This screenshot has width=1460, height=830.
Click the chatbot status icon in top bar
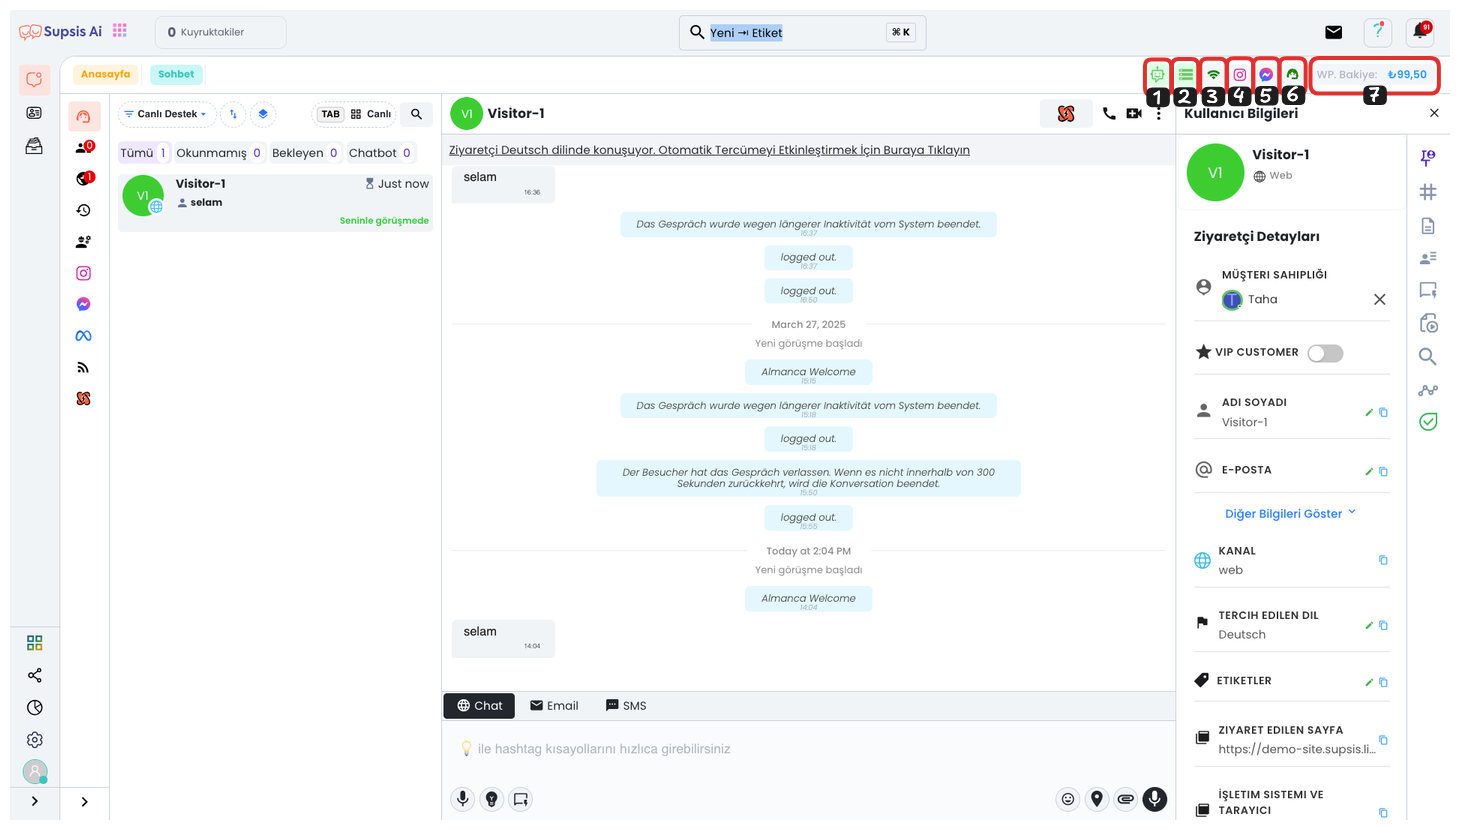(1157, 74)
